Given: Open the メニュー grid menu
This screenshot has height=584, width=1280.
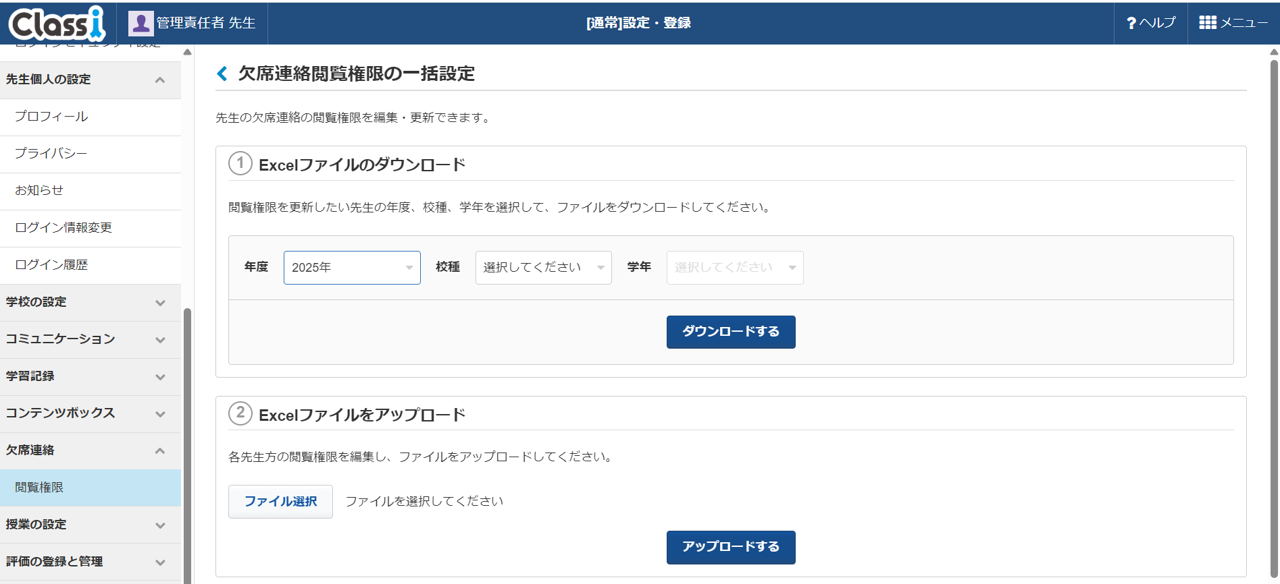Looking at the screenshot, I should click(x=1233, y=22).
